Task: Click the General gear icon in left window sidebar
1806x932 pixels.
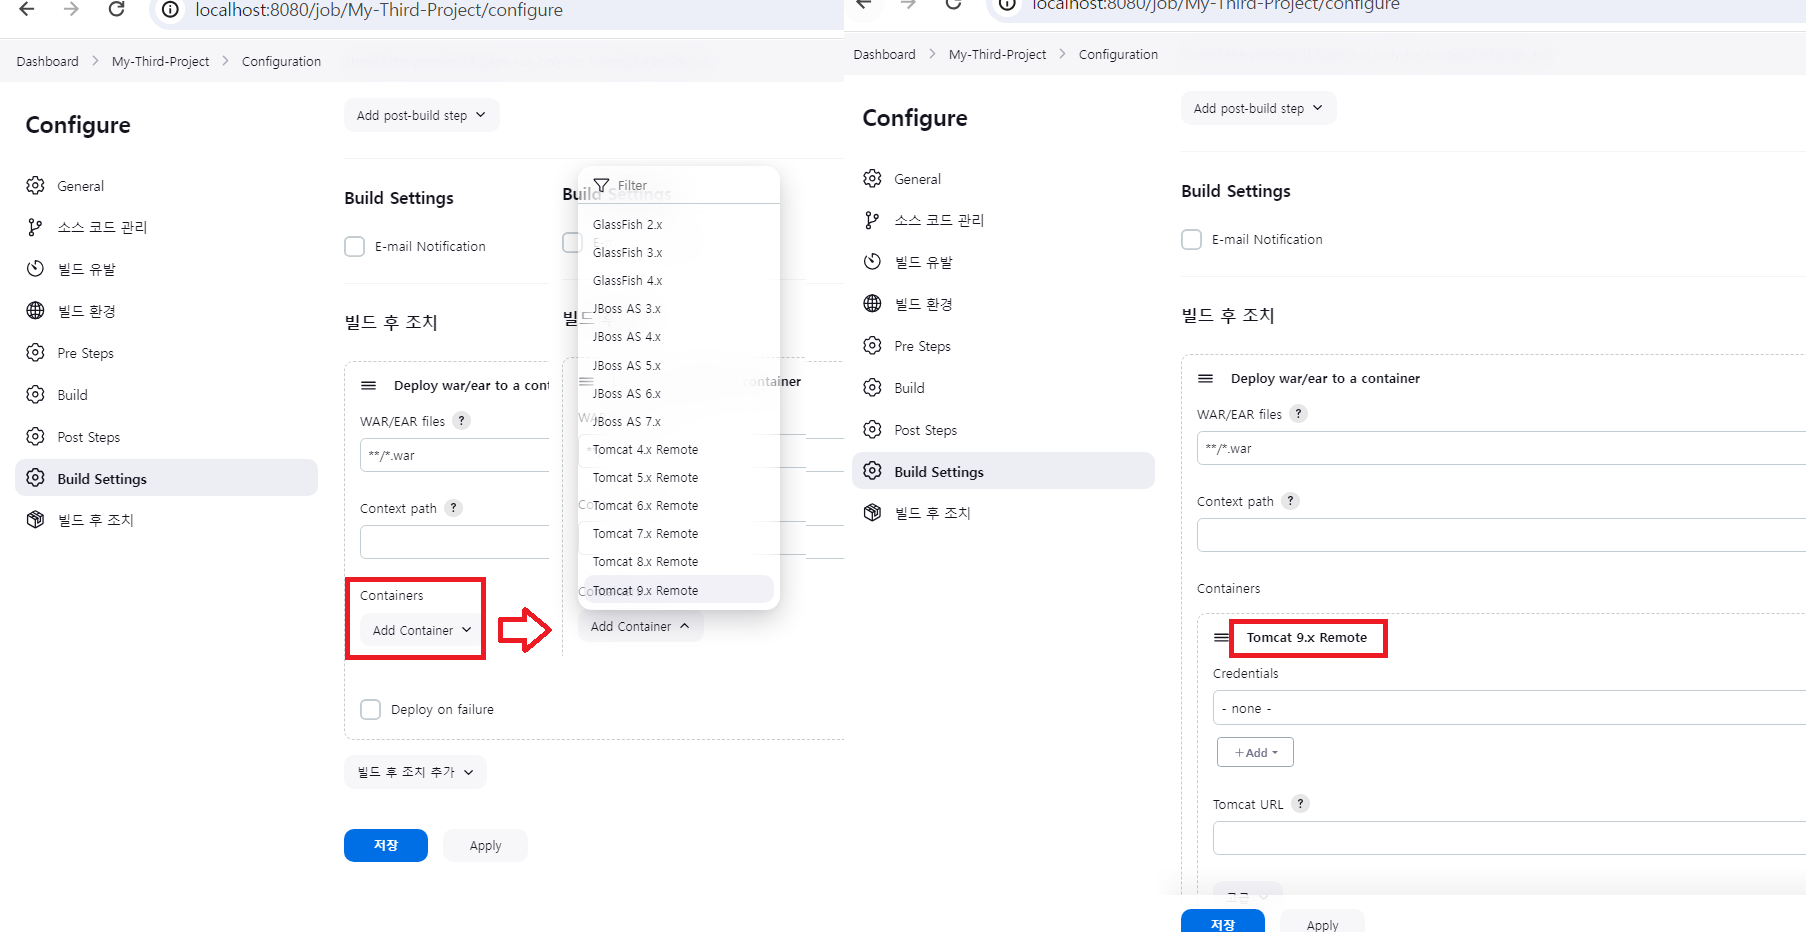Action: (36, 185)
